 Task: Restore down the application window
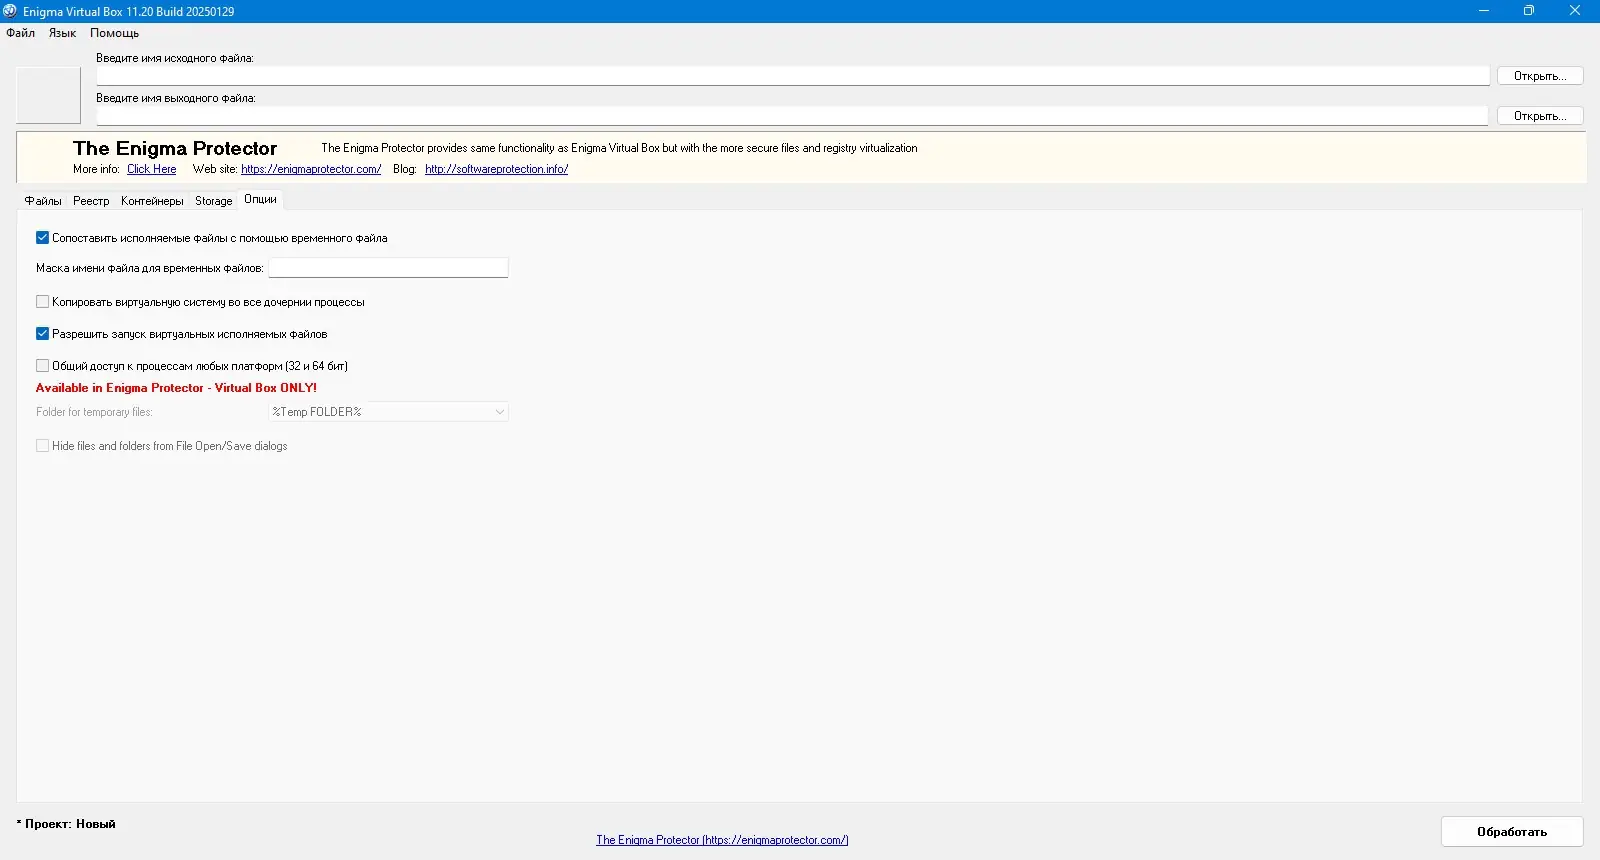coord(1529,11)
